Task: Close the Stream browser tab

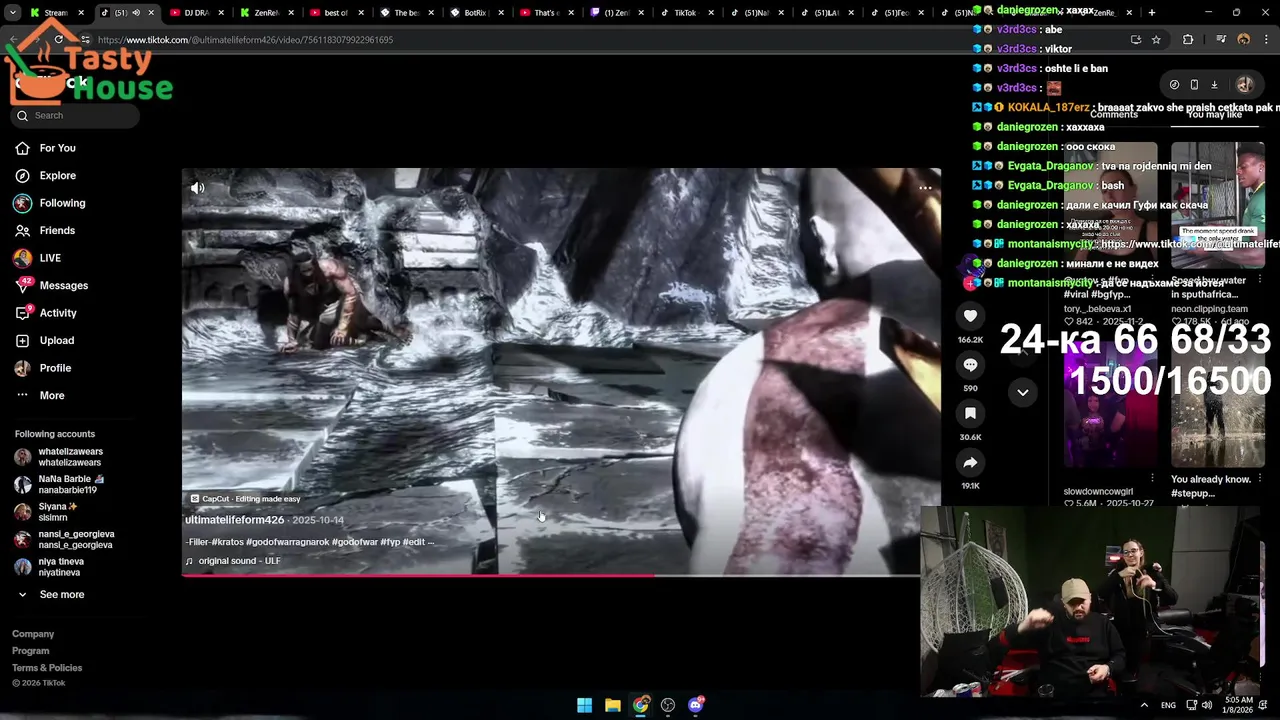Action: 81,13
